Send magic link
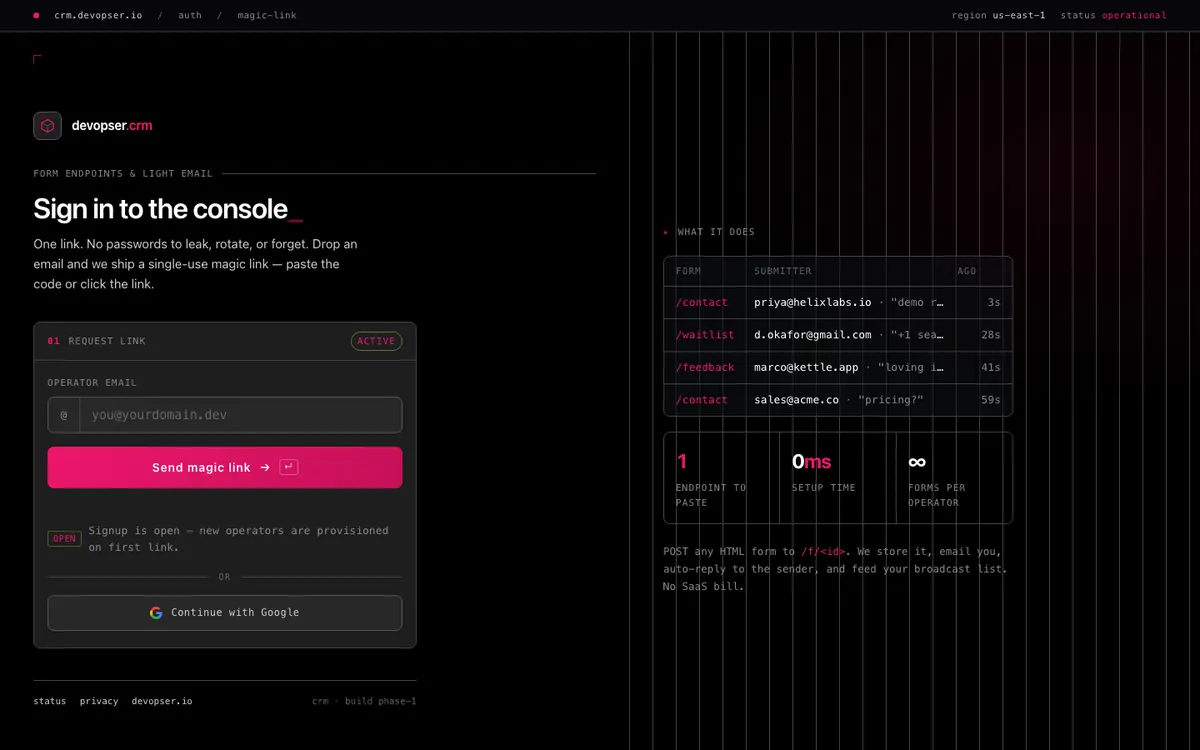This screenshot has width=1200, height=750. (x=225, y=467)
